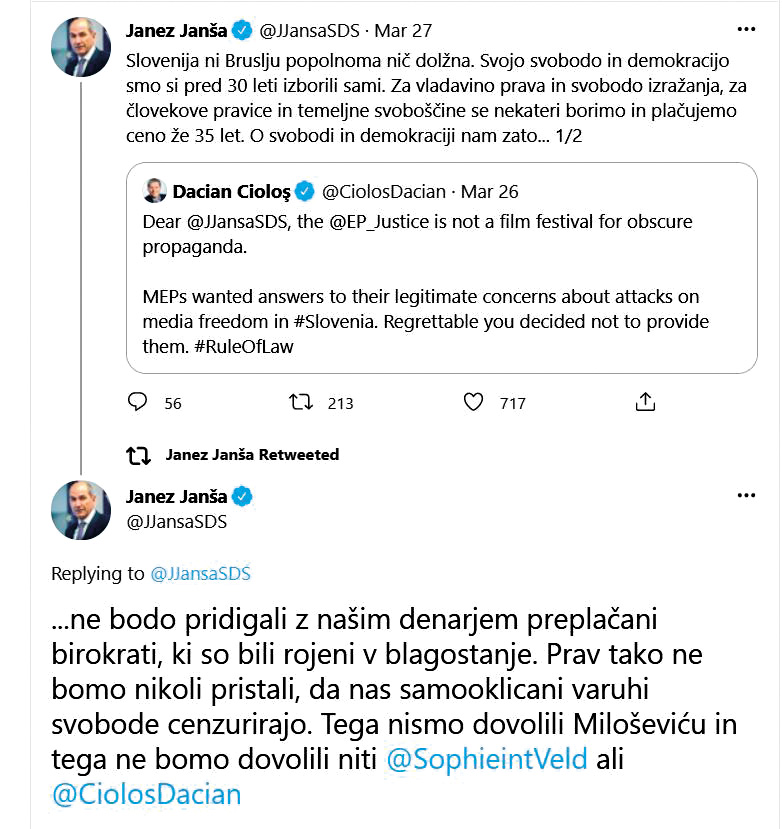Like the tweet with heart icon

[x=475, y=402]
